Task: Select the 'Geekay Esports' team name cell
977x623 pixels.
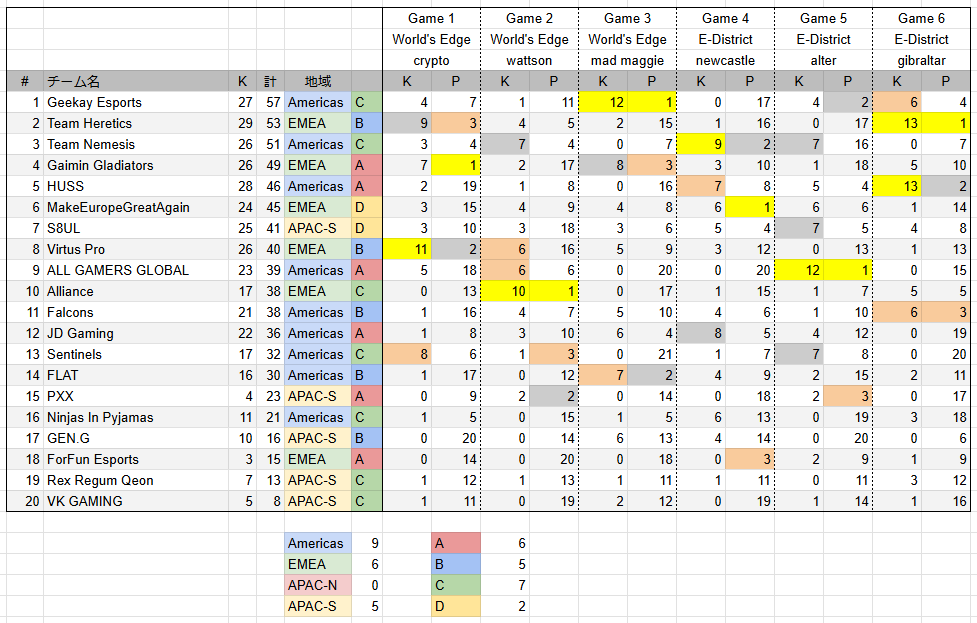Action: pos(136,102)
